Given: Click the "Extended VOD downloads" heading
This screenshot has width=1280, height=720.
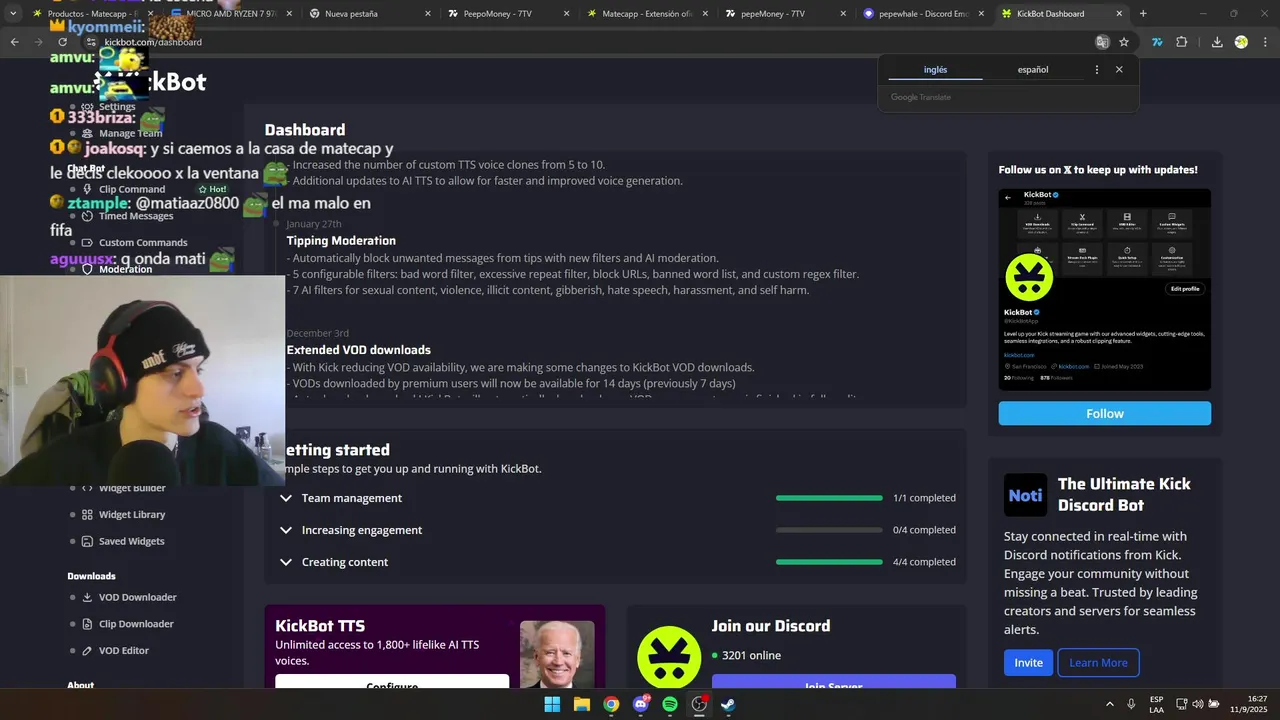Looking at the screenshot, I should [359, 350].
